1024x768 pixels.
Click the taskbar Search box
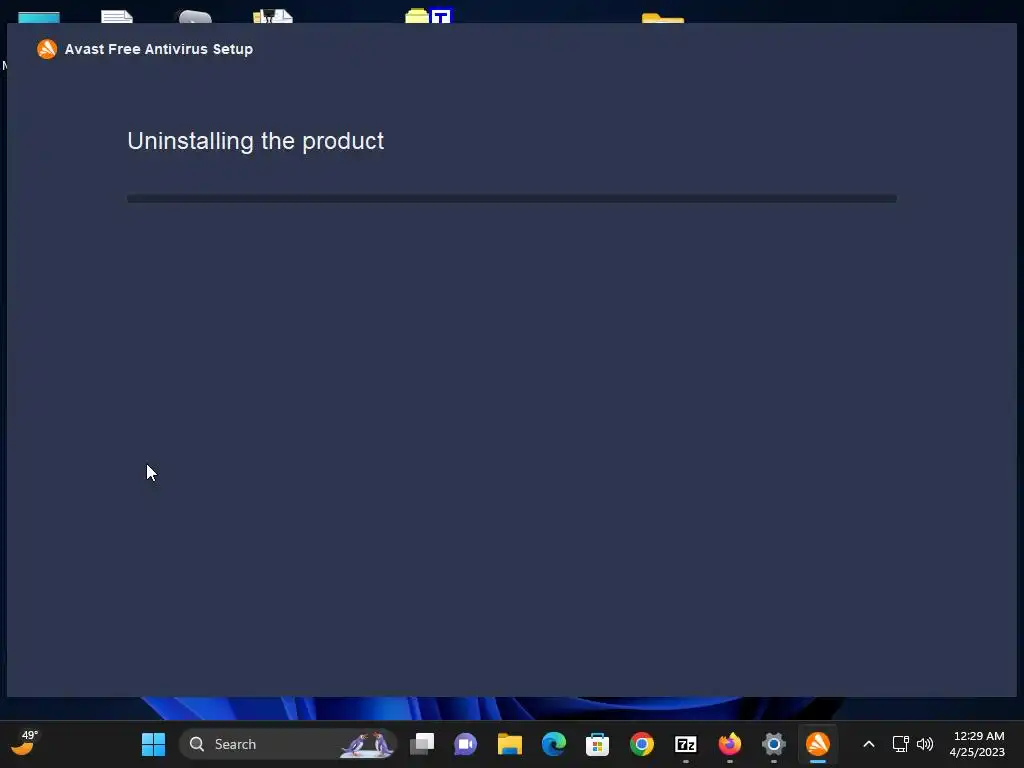(x=287, y=744)
